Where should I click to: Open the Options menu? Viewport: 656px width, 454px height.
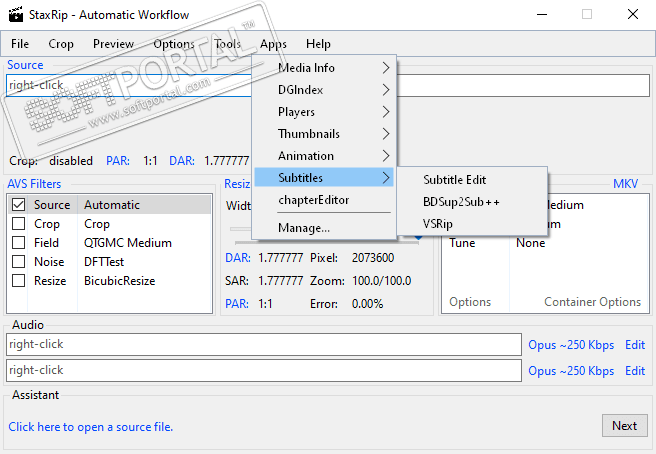pyautogui.click(x=174, y=44)
